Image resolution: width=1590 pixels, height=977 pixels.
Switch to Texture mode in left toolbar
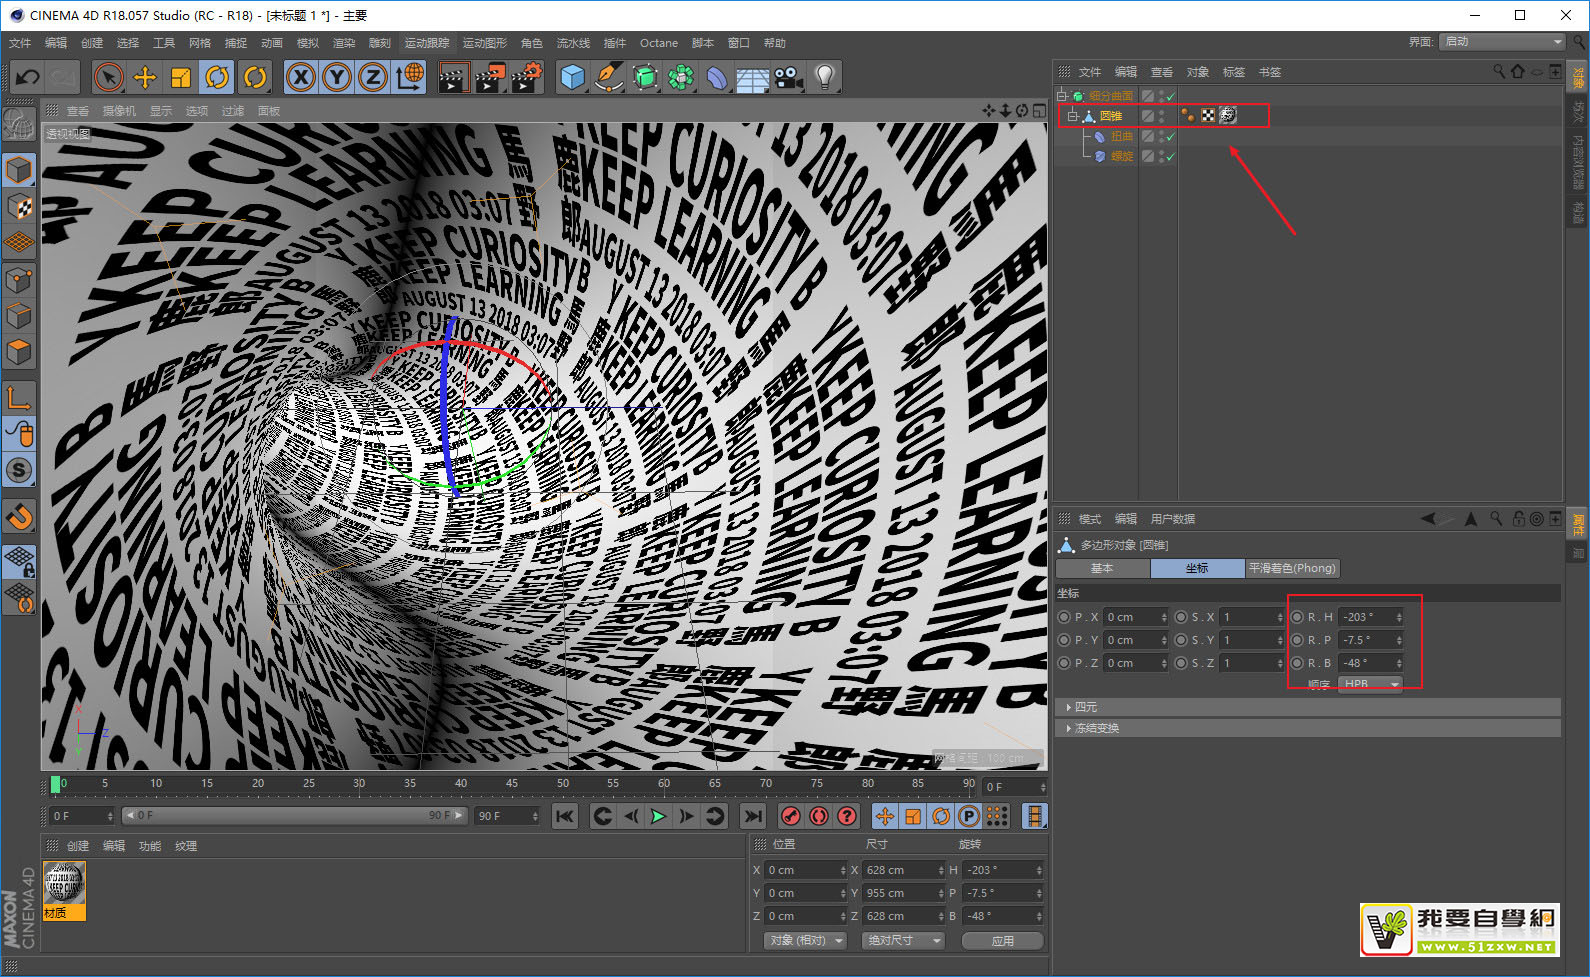click(x=19, y=207)
